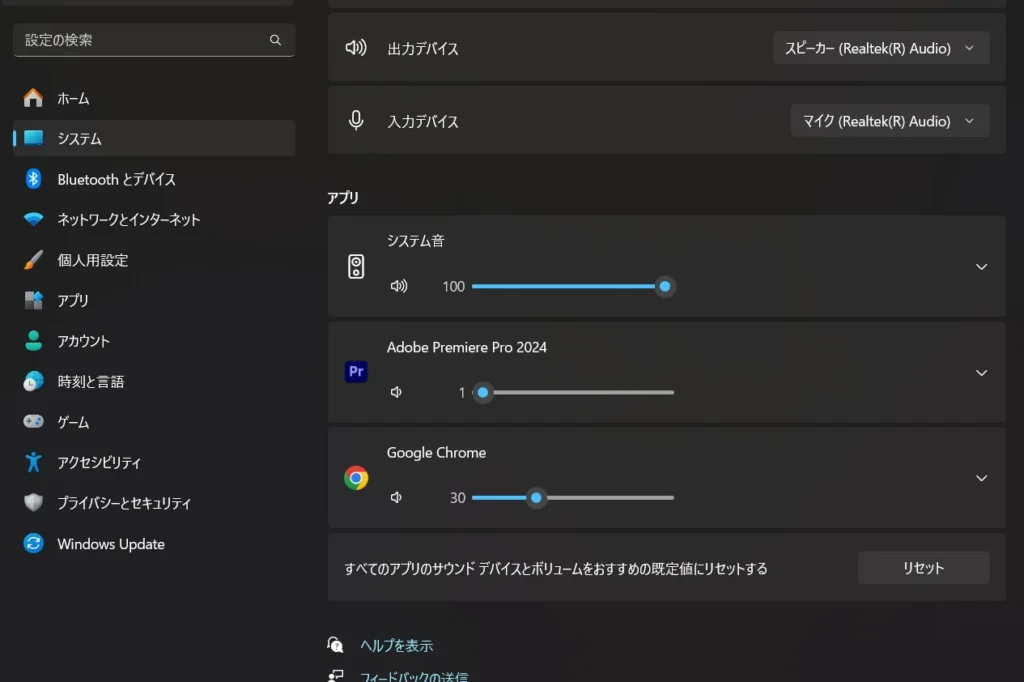
Task: Click the Google Chrome app icon
Action: (356, 478)
